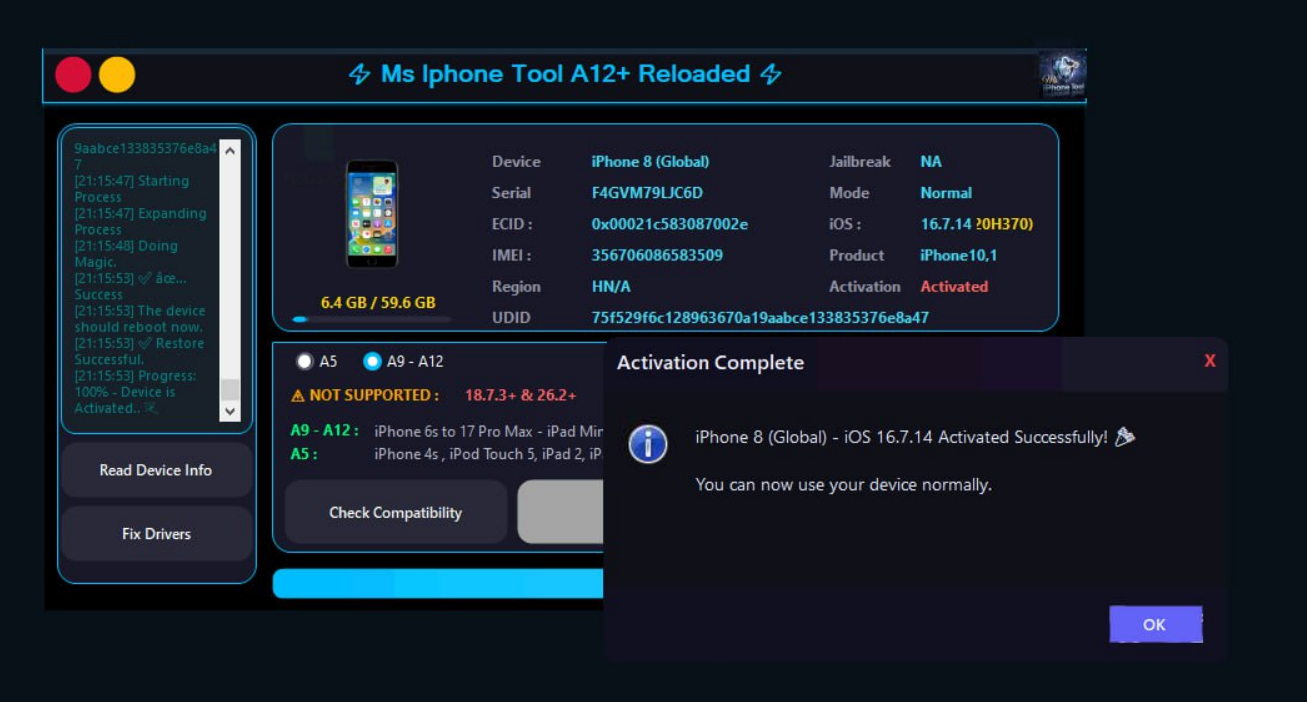
Task: Click the yellow circle window button
Action: point(117,75)
